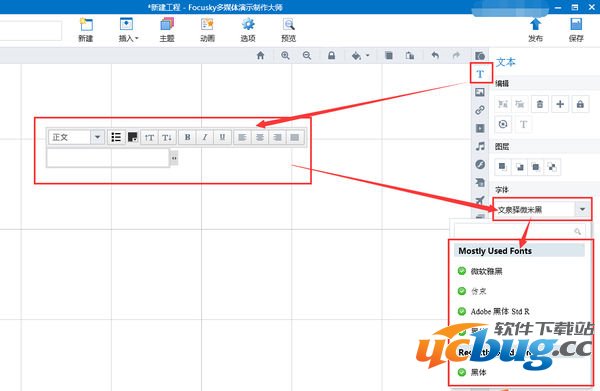Open the 动画 (Animation) editor

coord(207,29)
